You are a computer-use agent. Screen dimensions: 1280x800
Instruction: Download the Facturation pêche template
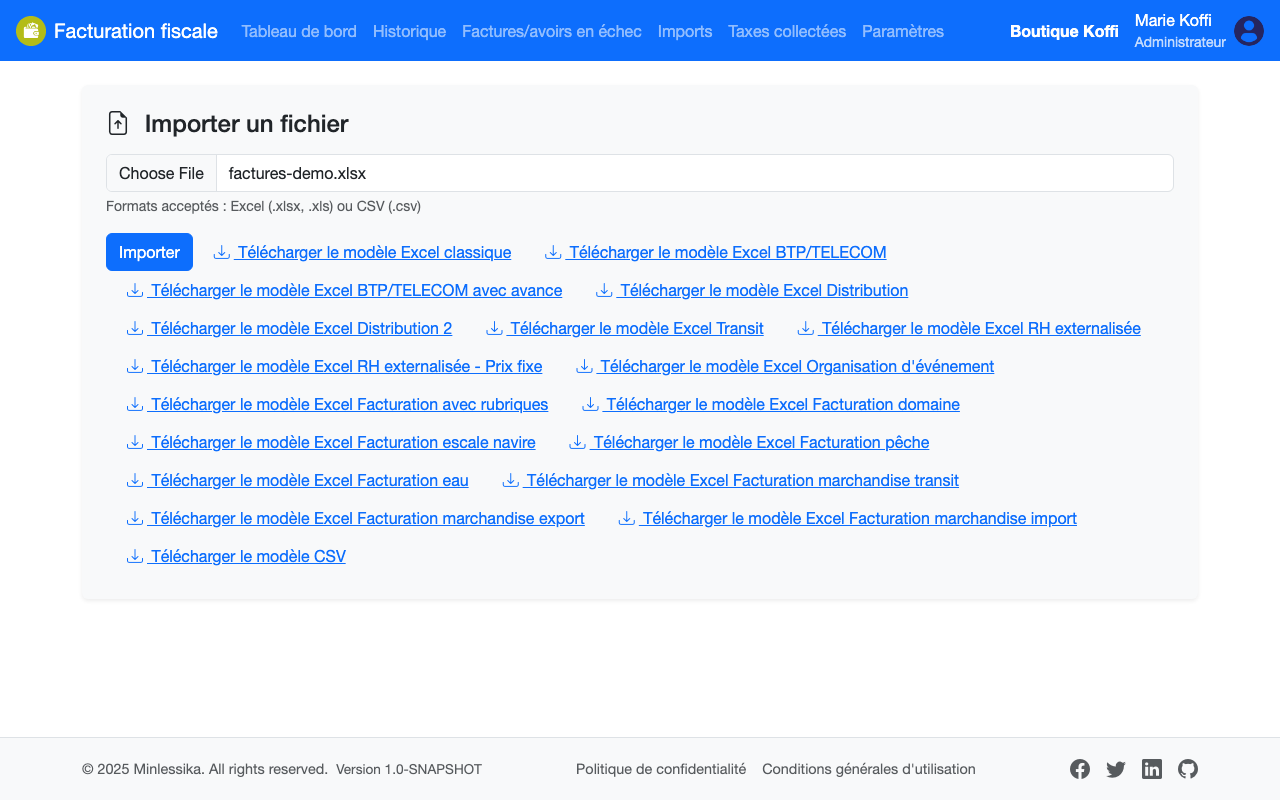(x=749, y=442)
